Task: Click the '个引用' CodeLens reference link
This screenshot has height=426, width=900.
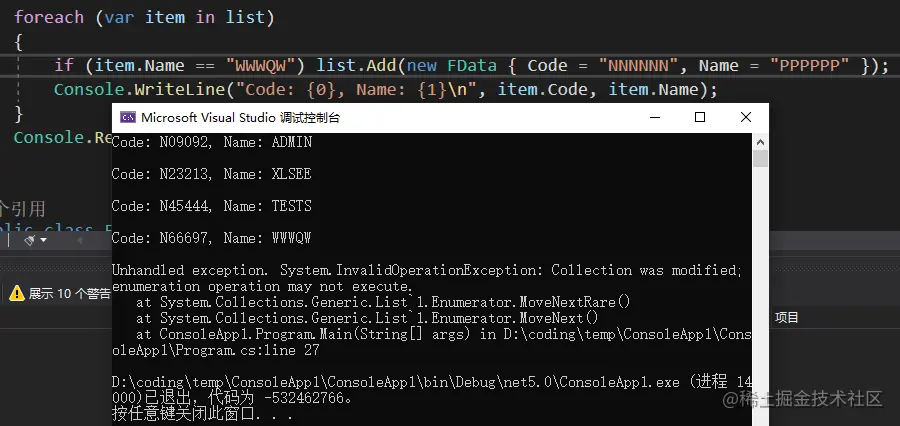Action: tap(22, 208)
